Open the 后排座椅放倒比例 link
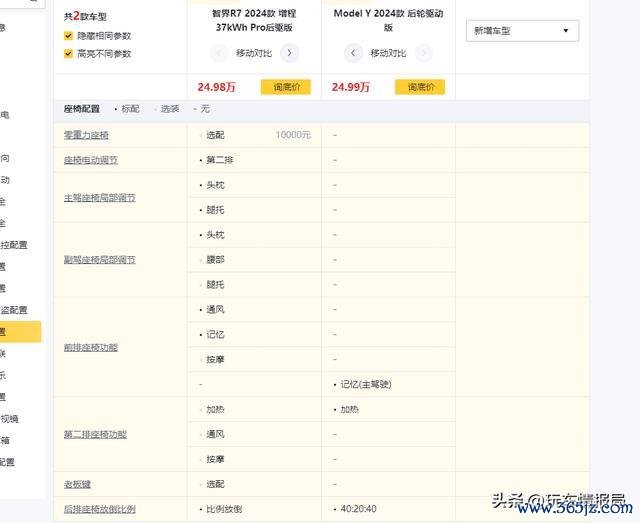Screen dimensions: 640x523 (100, 509)
